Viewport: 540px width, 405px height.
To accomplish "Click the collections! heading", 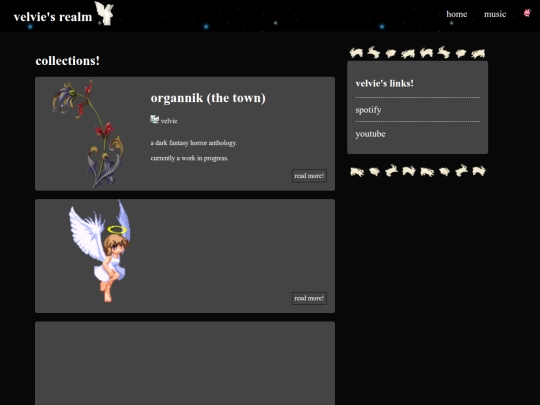I will (x=68, y=61).
